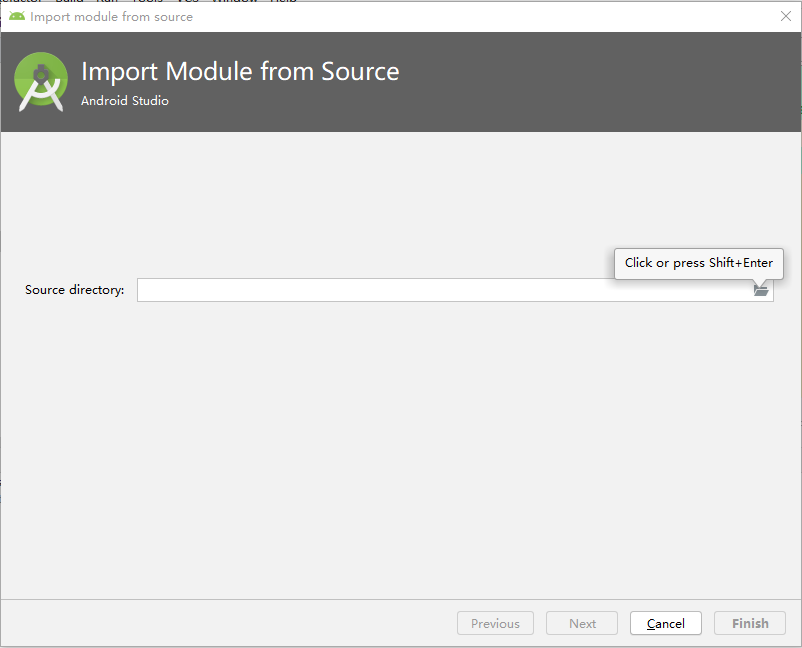Click the 'Click or press Shift+Enter' tooltip

(x=698, y=263)
